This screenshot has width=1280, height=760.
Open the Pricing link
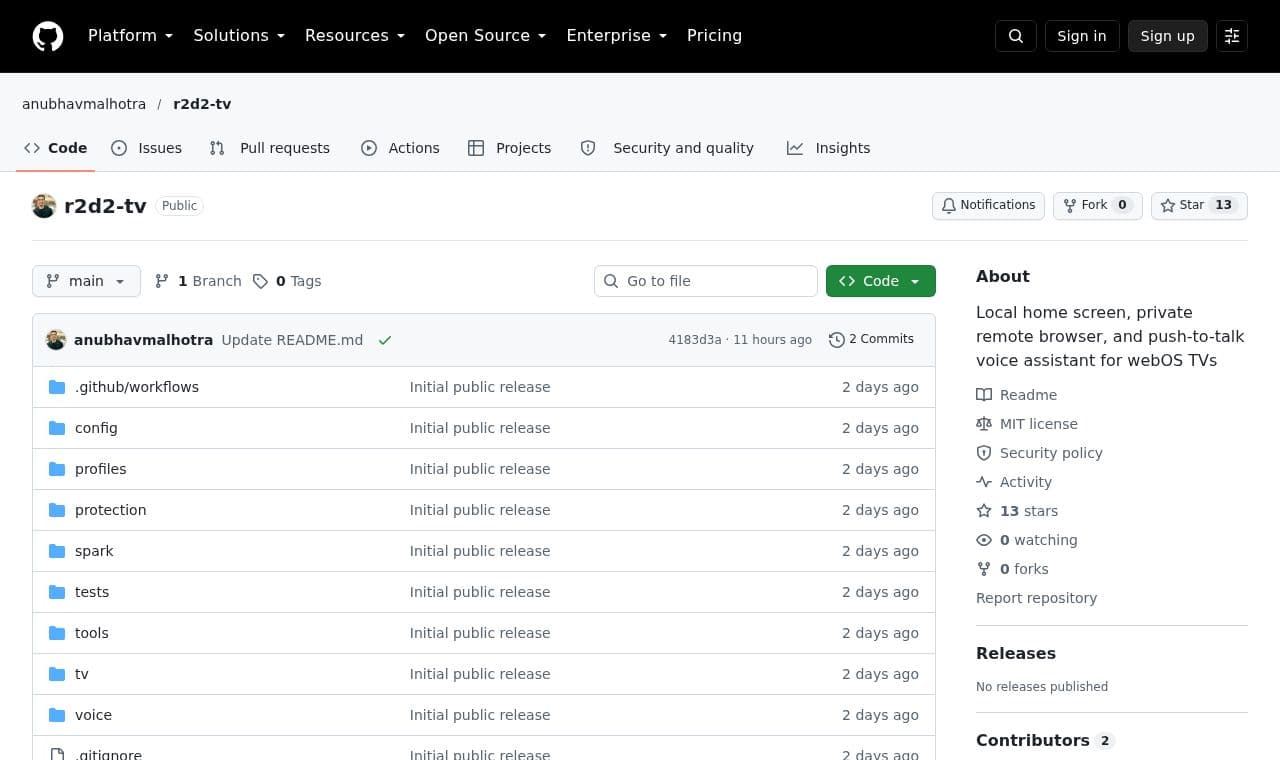coord(714,36)
